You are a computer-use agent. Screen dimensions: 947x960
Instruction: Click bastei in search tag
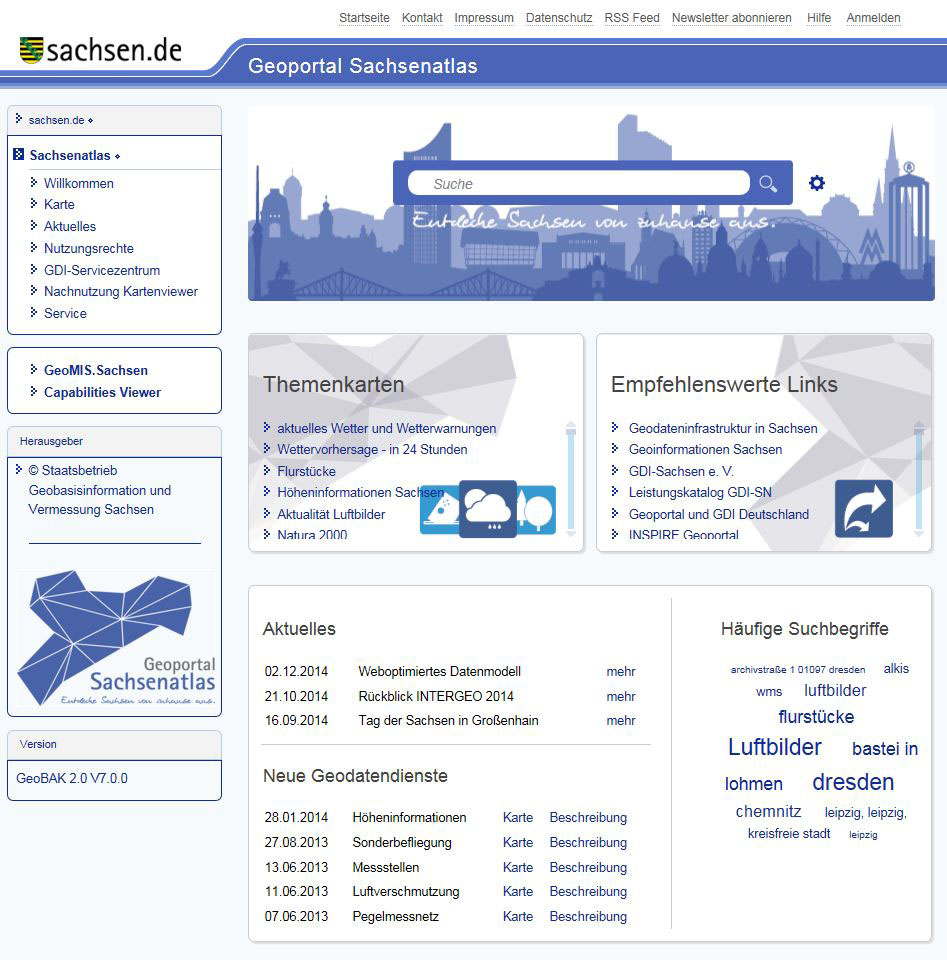[885, 749]
